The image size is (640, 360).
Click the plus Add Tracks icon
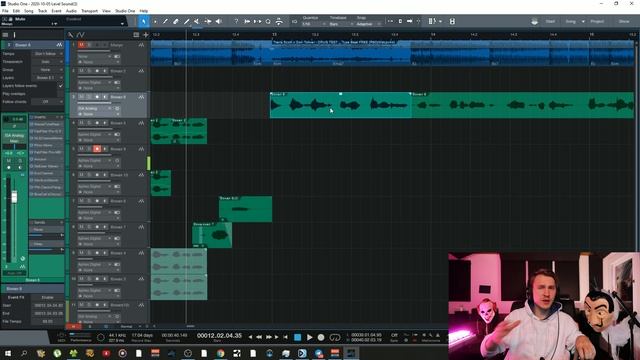[146, 35]
